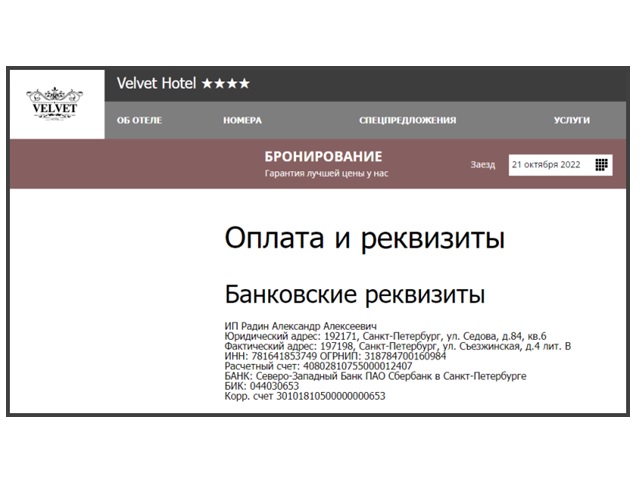Click the Velvet Hotel title text
The height and width of the screenshot is (499, 644).
(157, 84)
